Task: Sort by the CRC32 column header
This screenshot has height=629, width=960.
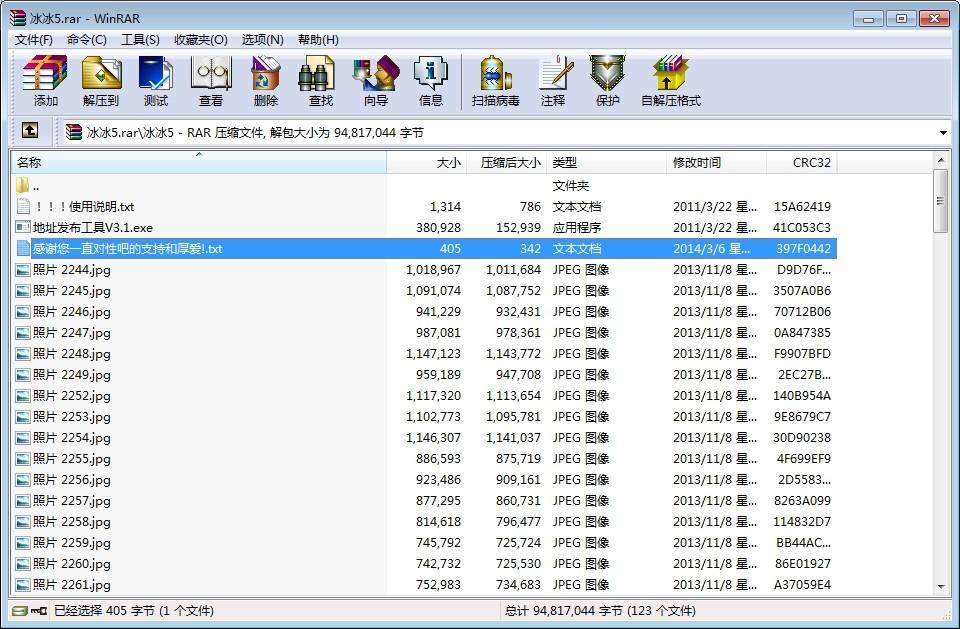Action: click(x=801, y=162)
